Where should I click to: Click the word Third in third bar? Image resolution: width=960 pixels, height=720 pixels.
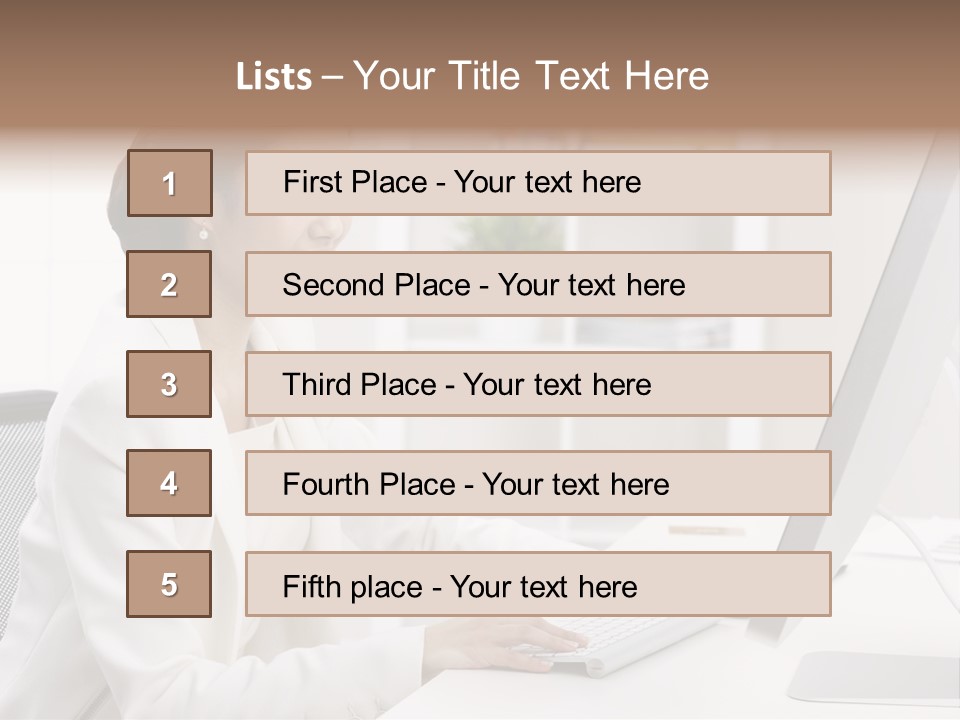[316, 384]
